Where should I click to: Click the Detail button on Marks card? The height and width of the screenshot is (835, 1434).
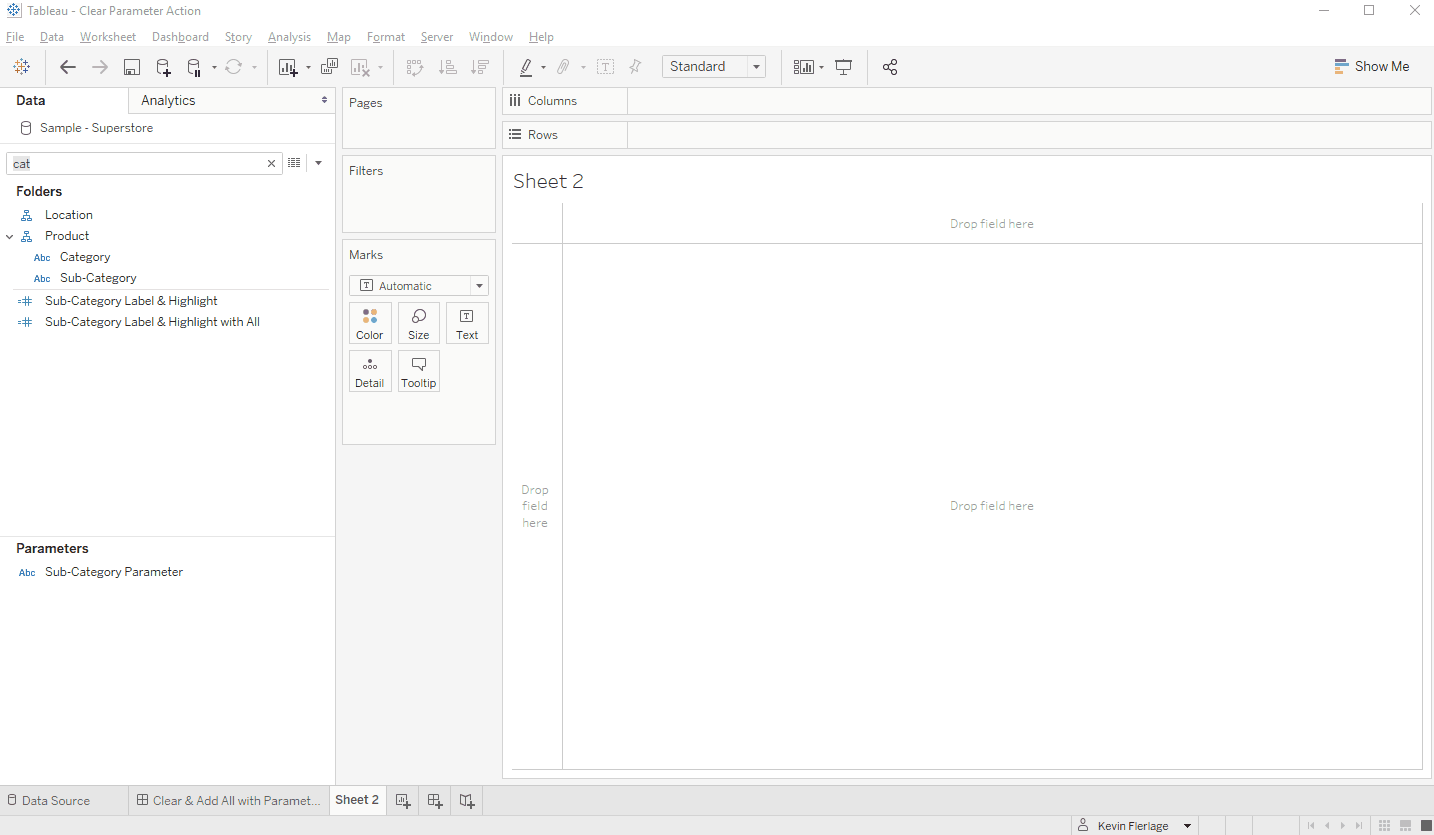tap(370, 371)
